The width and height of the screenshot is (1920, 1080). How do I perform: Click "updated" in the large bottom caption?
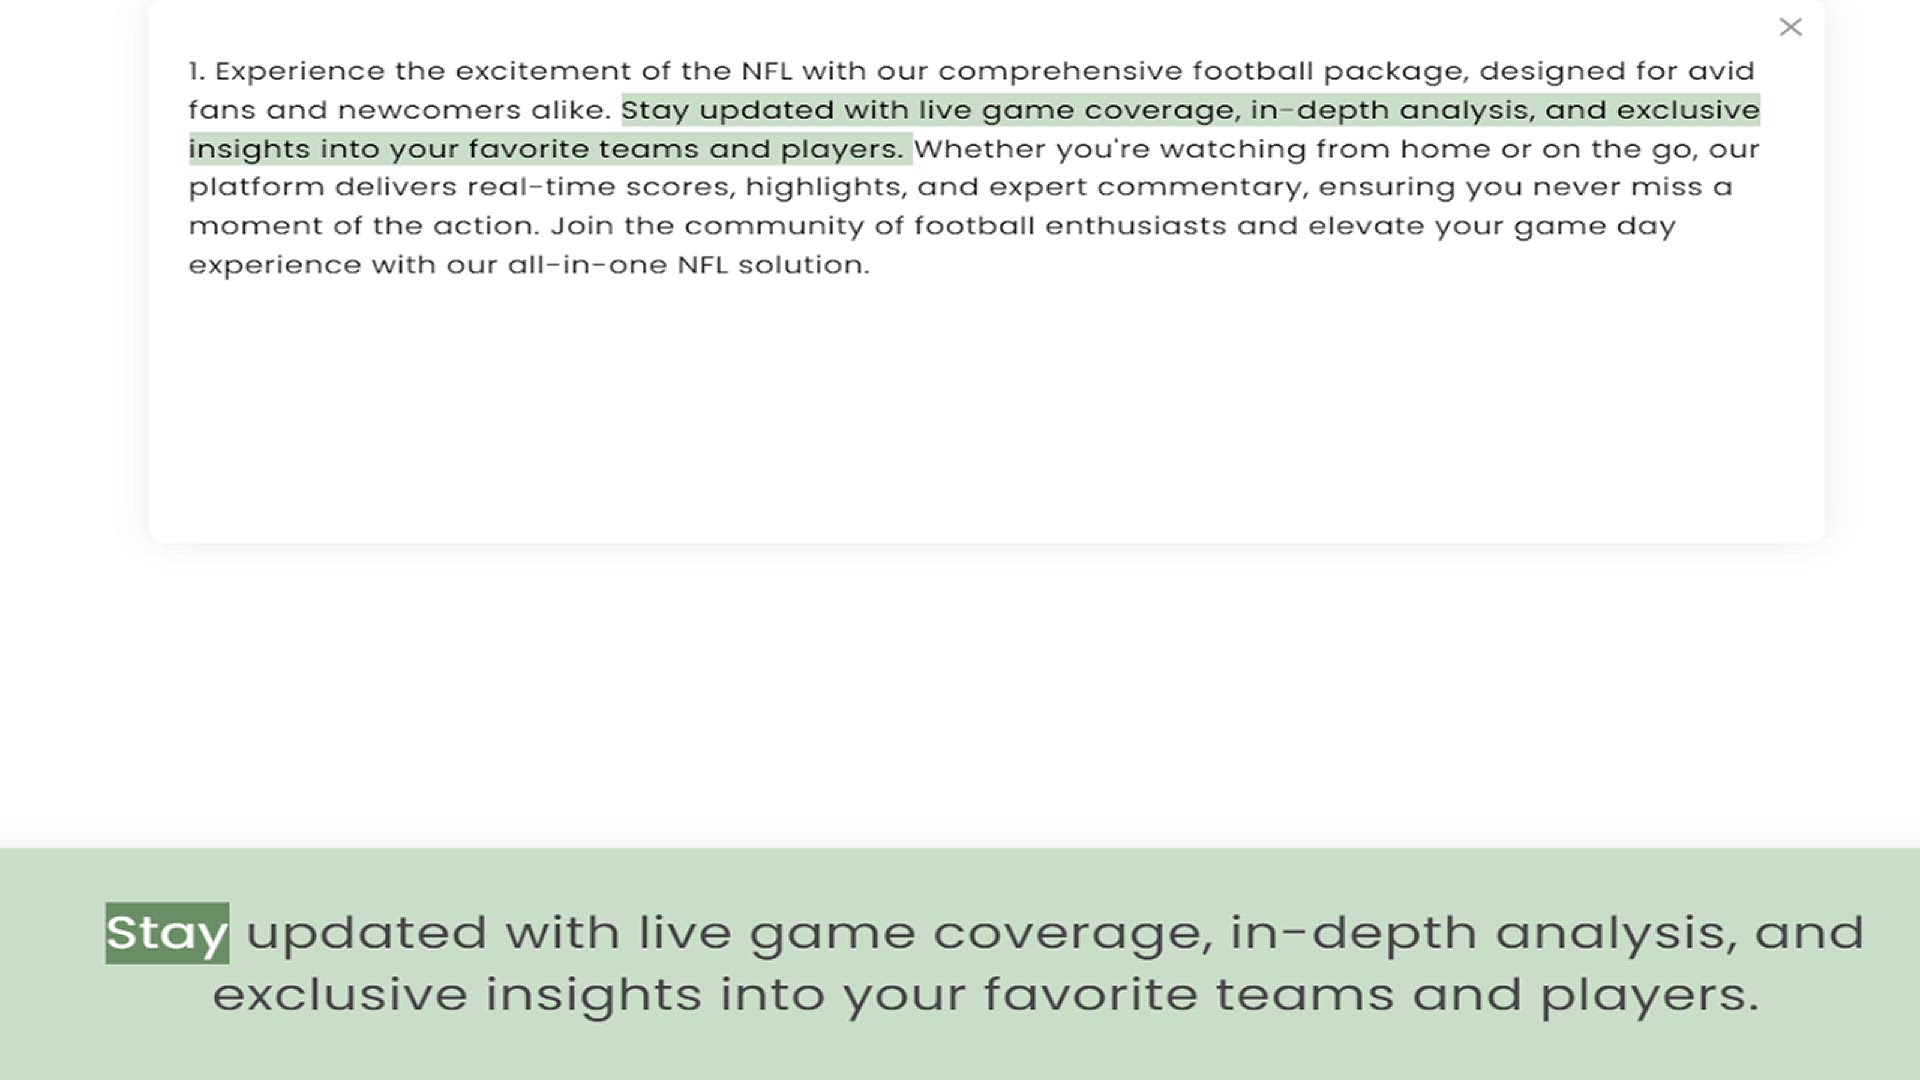[x=366, y=933]
